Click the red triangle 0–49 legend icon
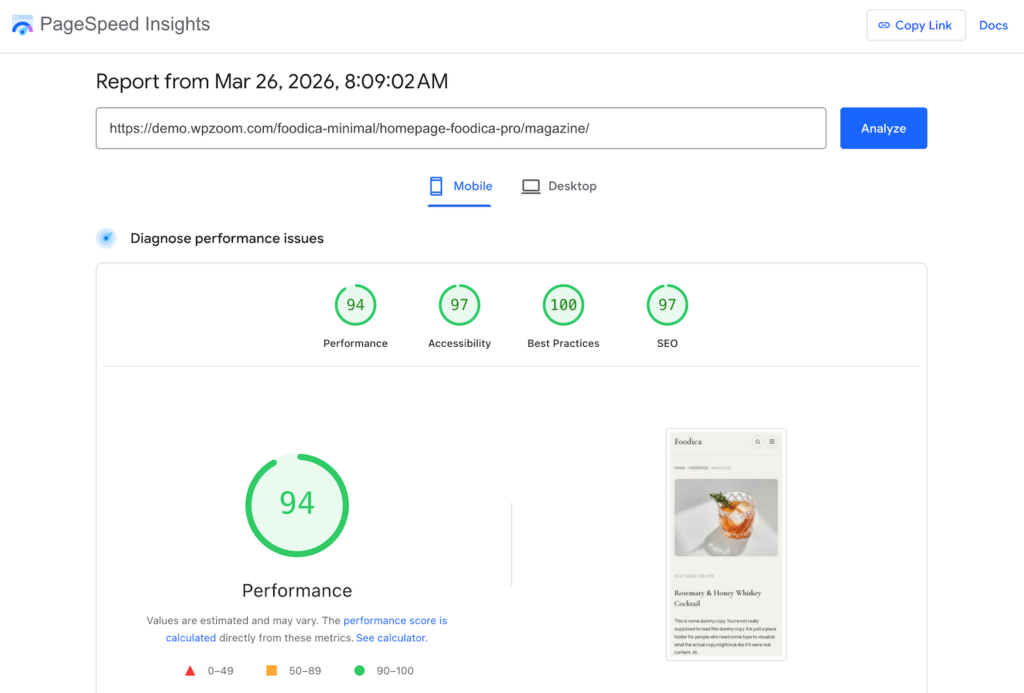 (x=190, y=670)
